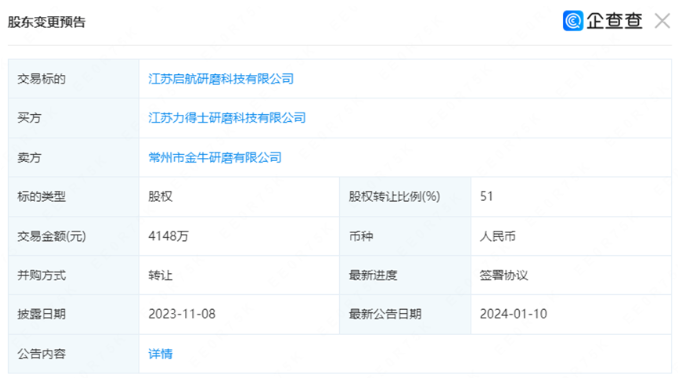Click the 51 percentage value
Screen dimensions: 681x384
(486, 196)
